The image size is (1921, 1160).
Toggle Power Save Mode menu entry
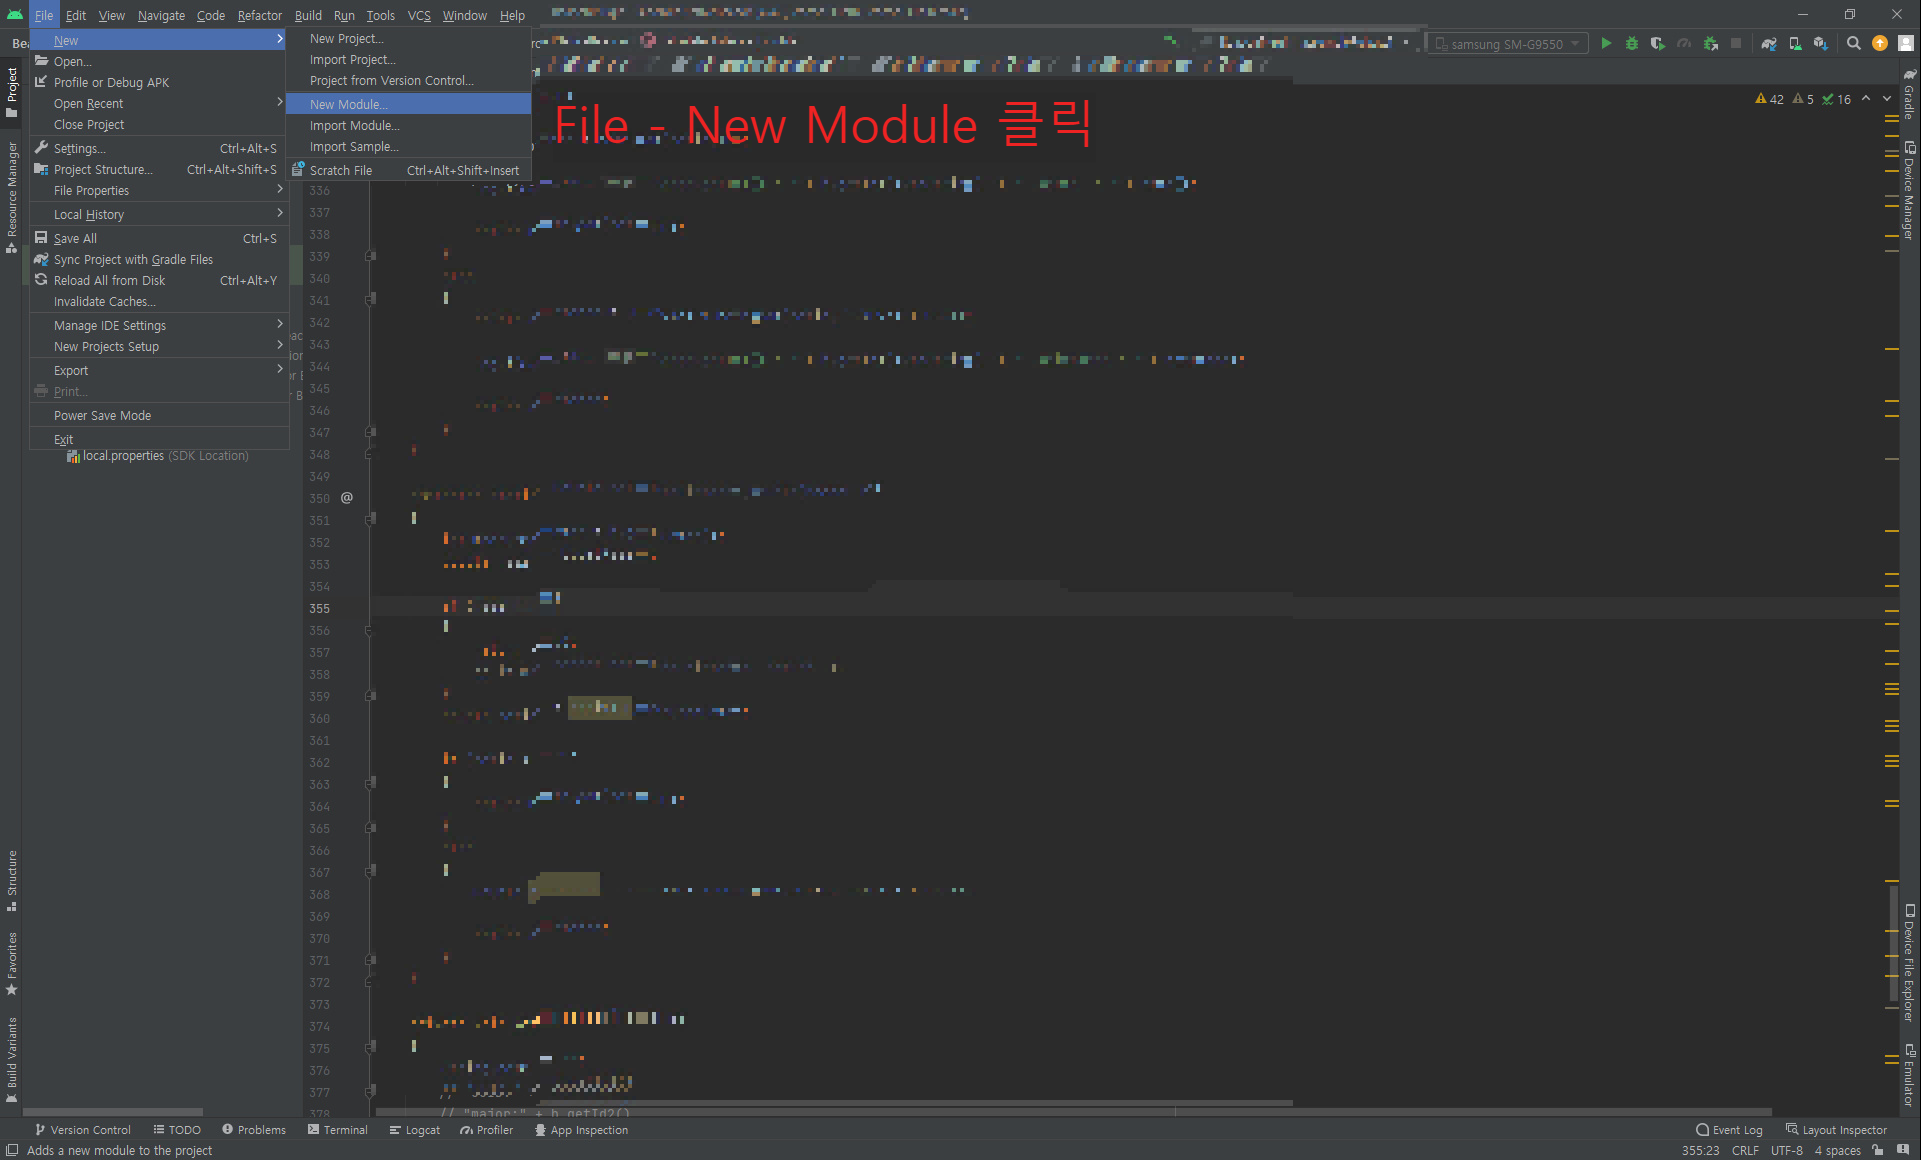click(x=102, y=415)
